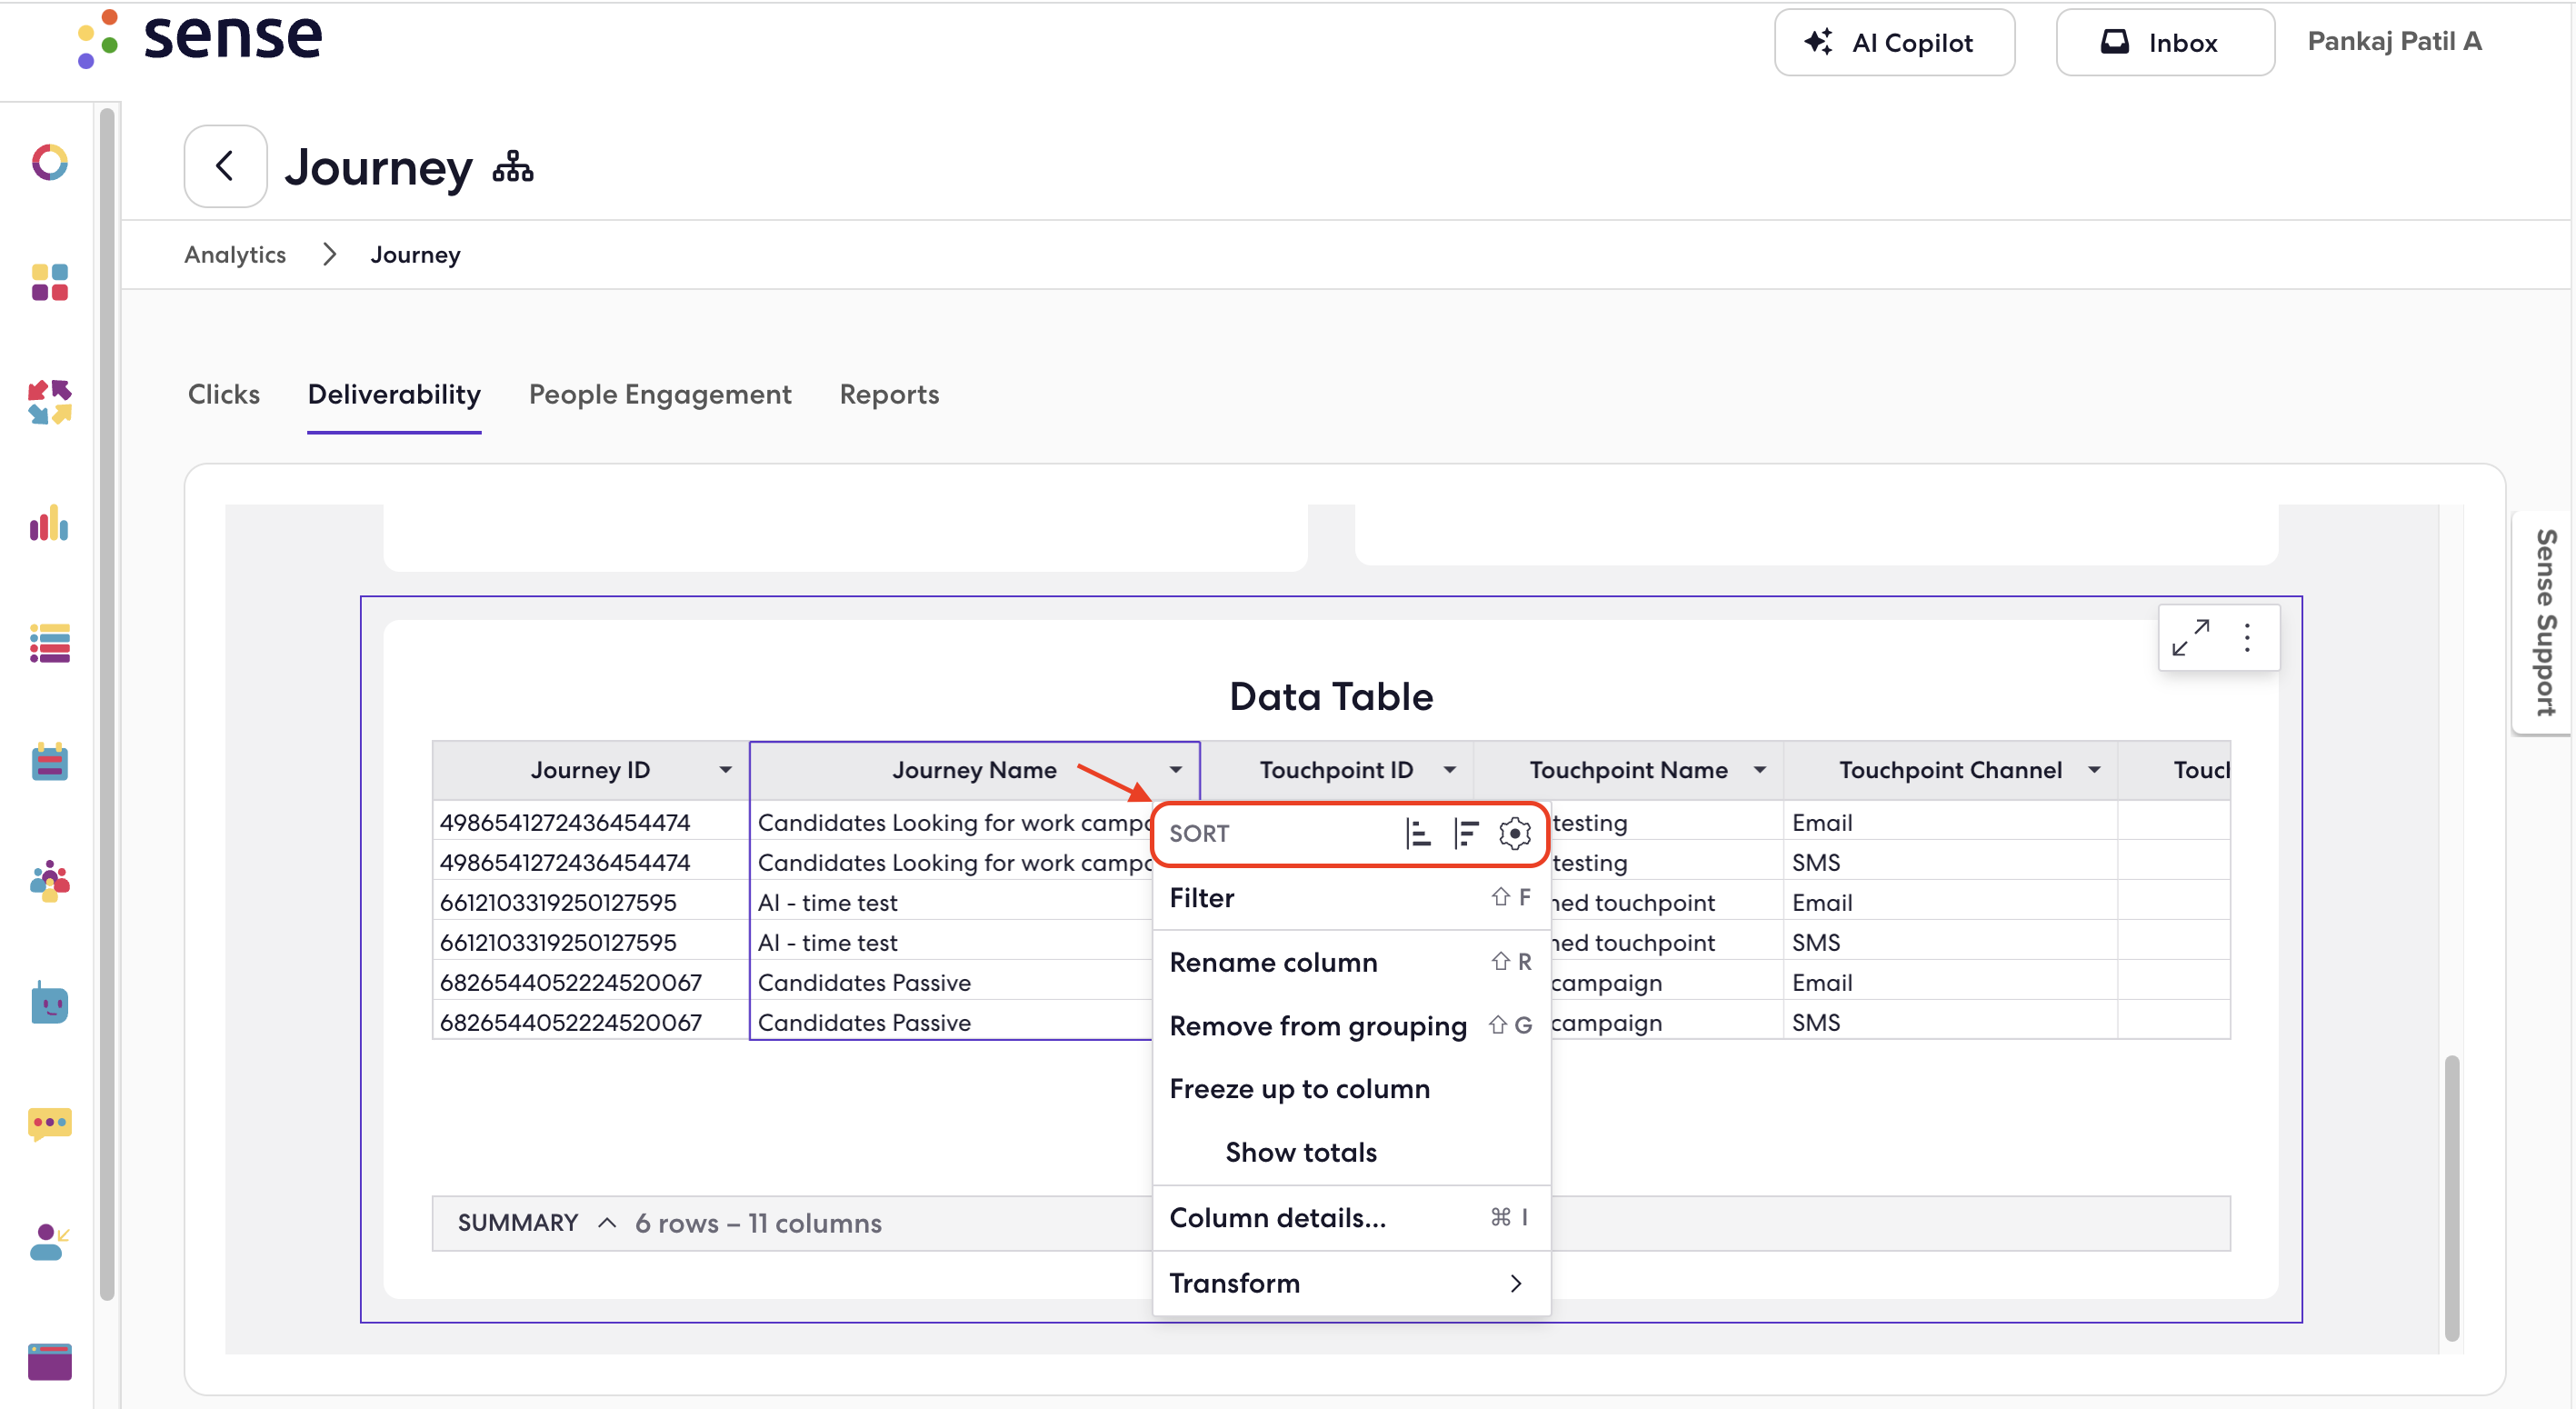Click the dashboard vertical scrollbar
Screen dimensions: 2576x1409
[x=2451, y=1197]
